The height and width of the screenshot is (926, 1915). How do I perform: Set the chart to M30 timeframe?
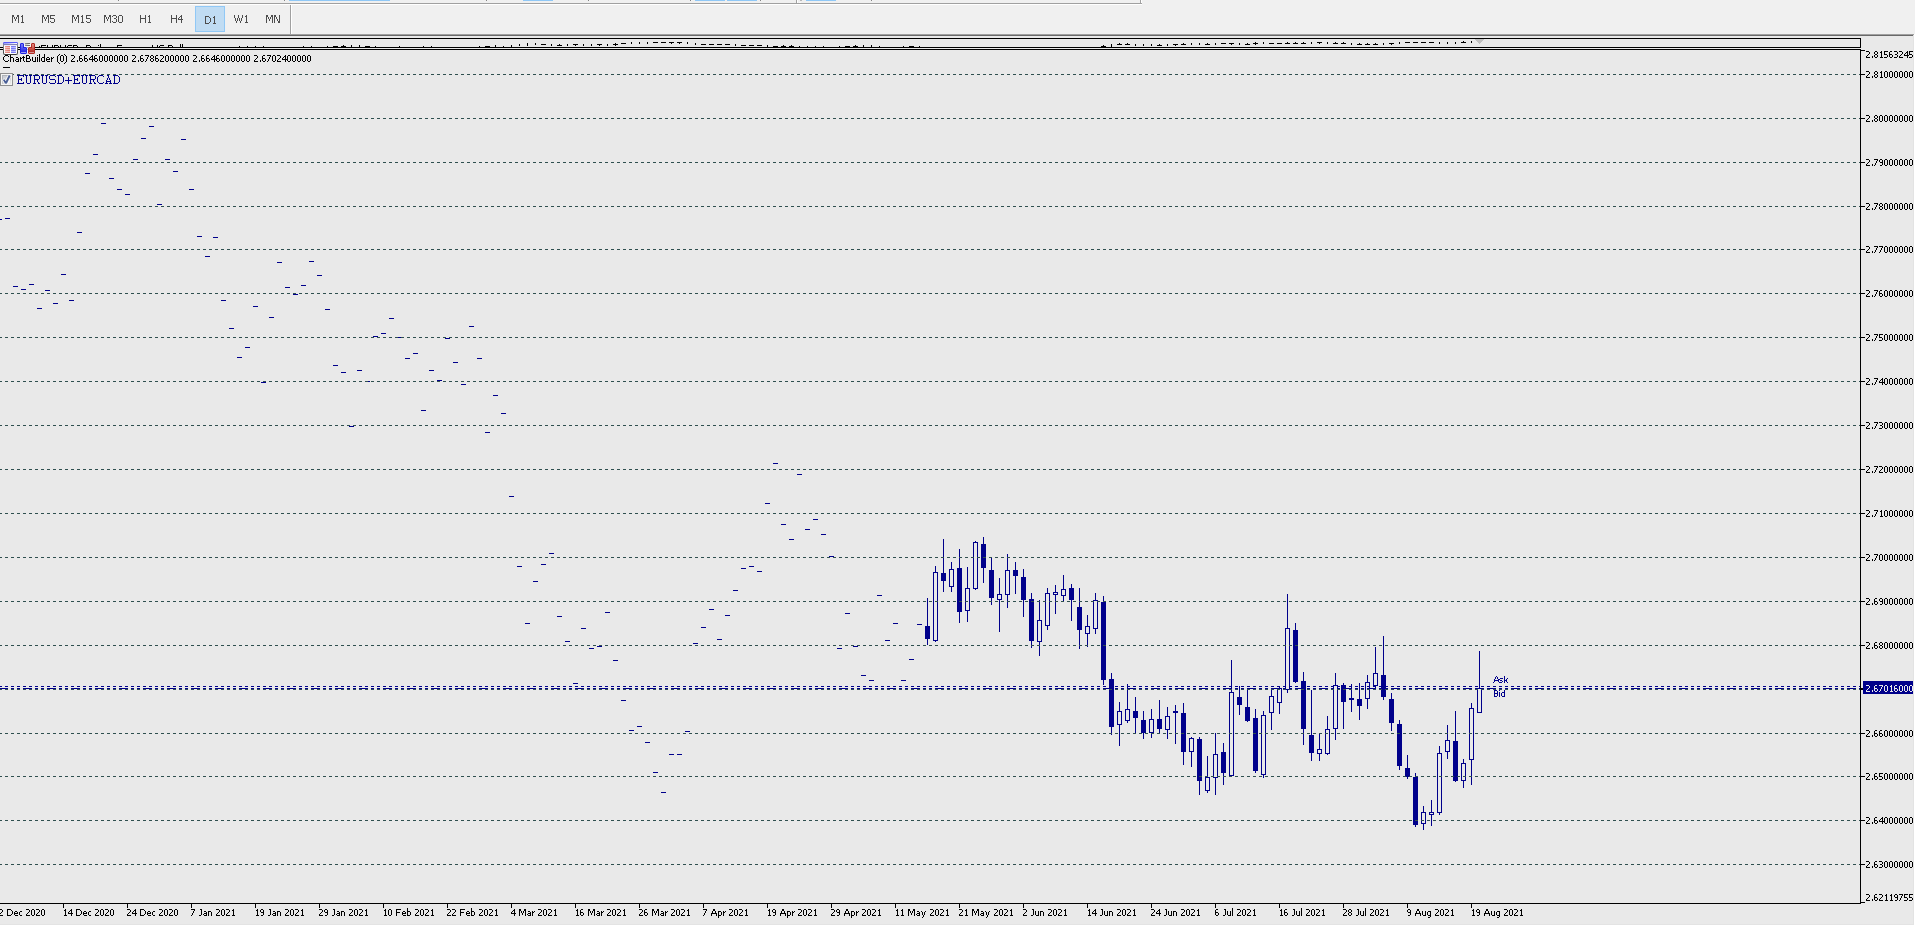click(113, 19)
